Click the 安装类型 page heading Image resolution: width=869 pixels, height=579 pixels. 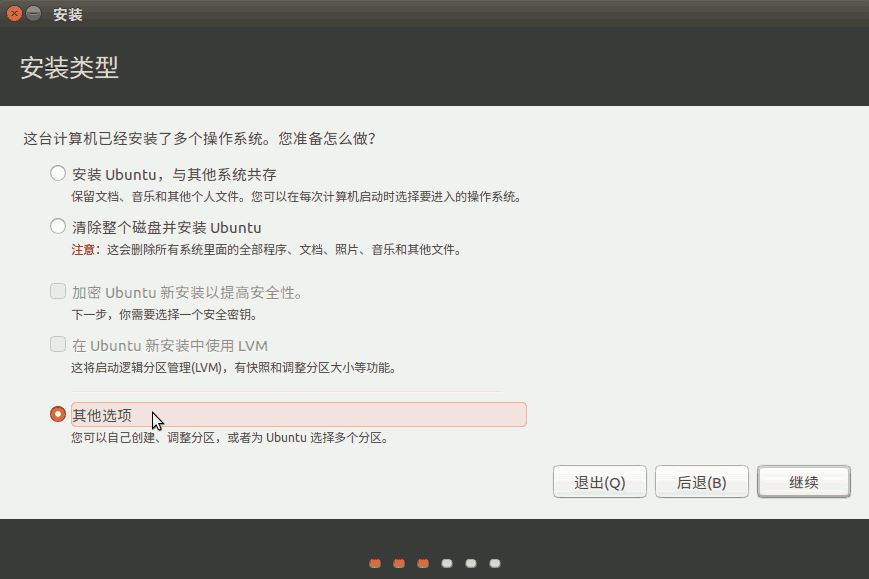(x=69, y=68)
